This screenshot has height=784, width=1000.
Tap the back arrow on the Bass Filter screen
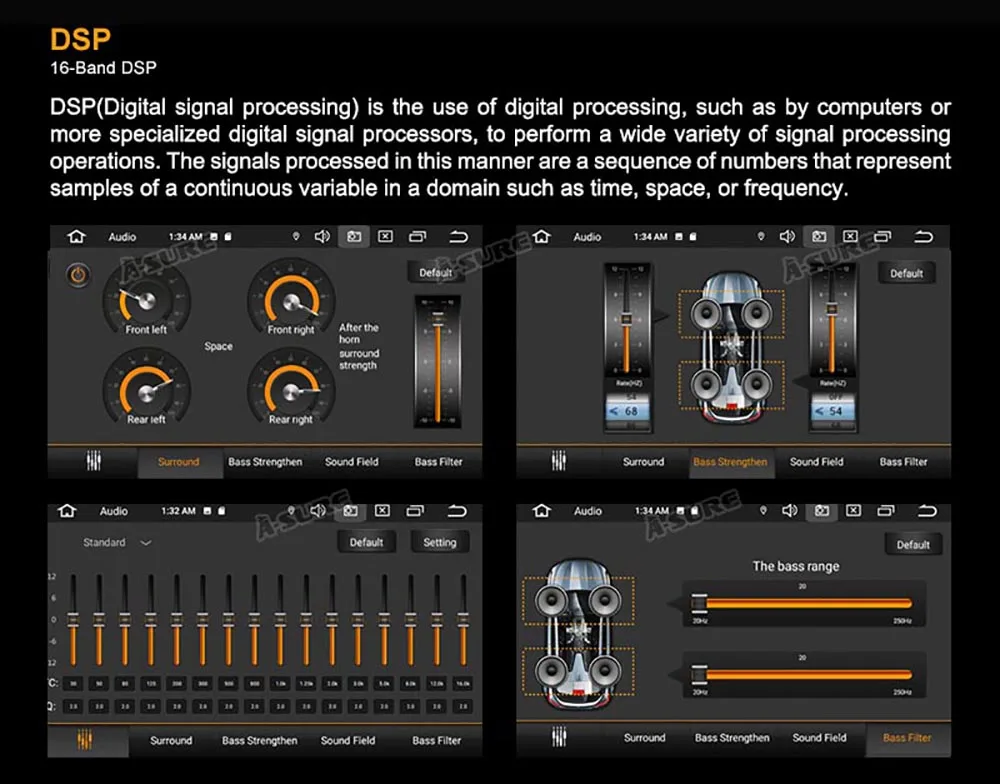pyautogui.click(x=927, y=511)
